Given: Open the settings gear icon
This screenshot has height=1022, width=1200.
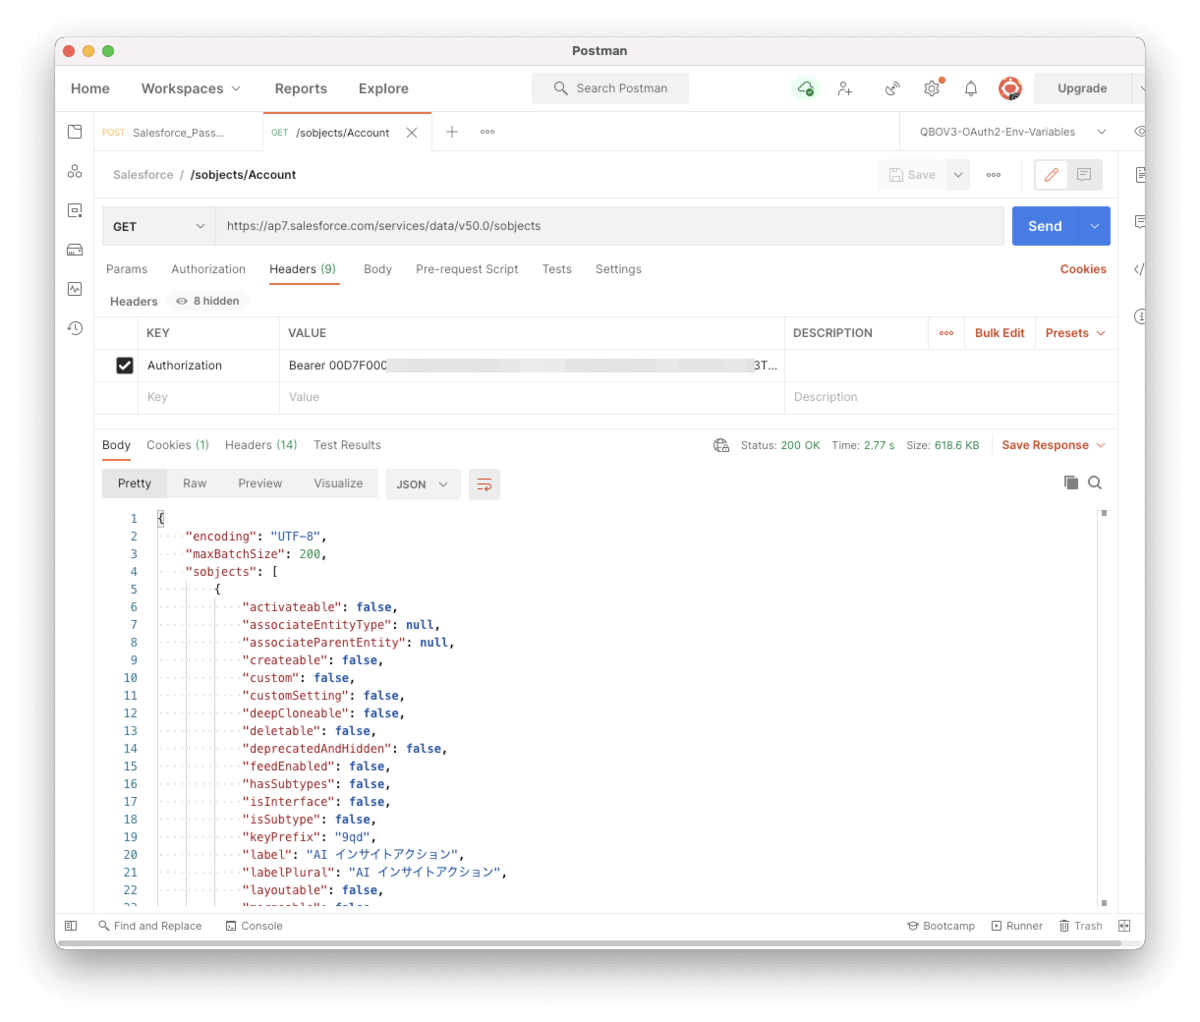Looking at the screenshot, I should (x=932, y=88).
